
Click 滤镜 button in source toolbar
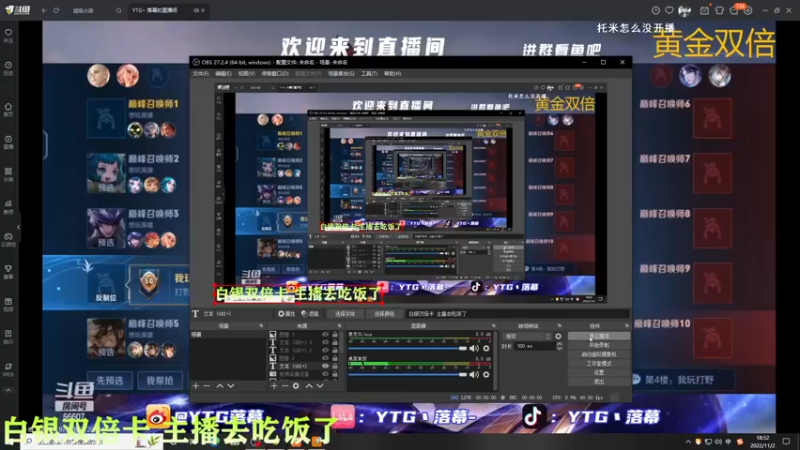[310, 314]
